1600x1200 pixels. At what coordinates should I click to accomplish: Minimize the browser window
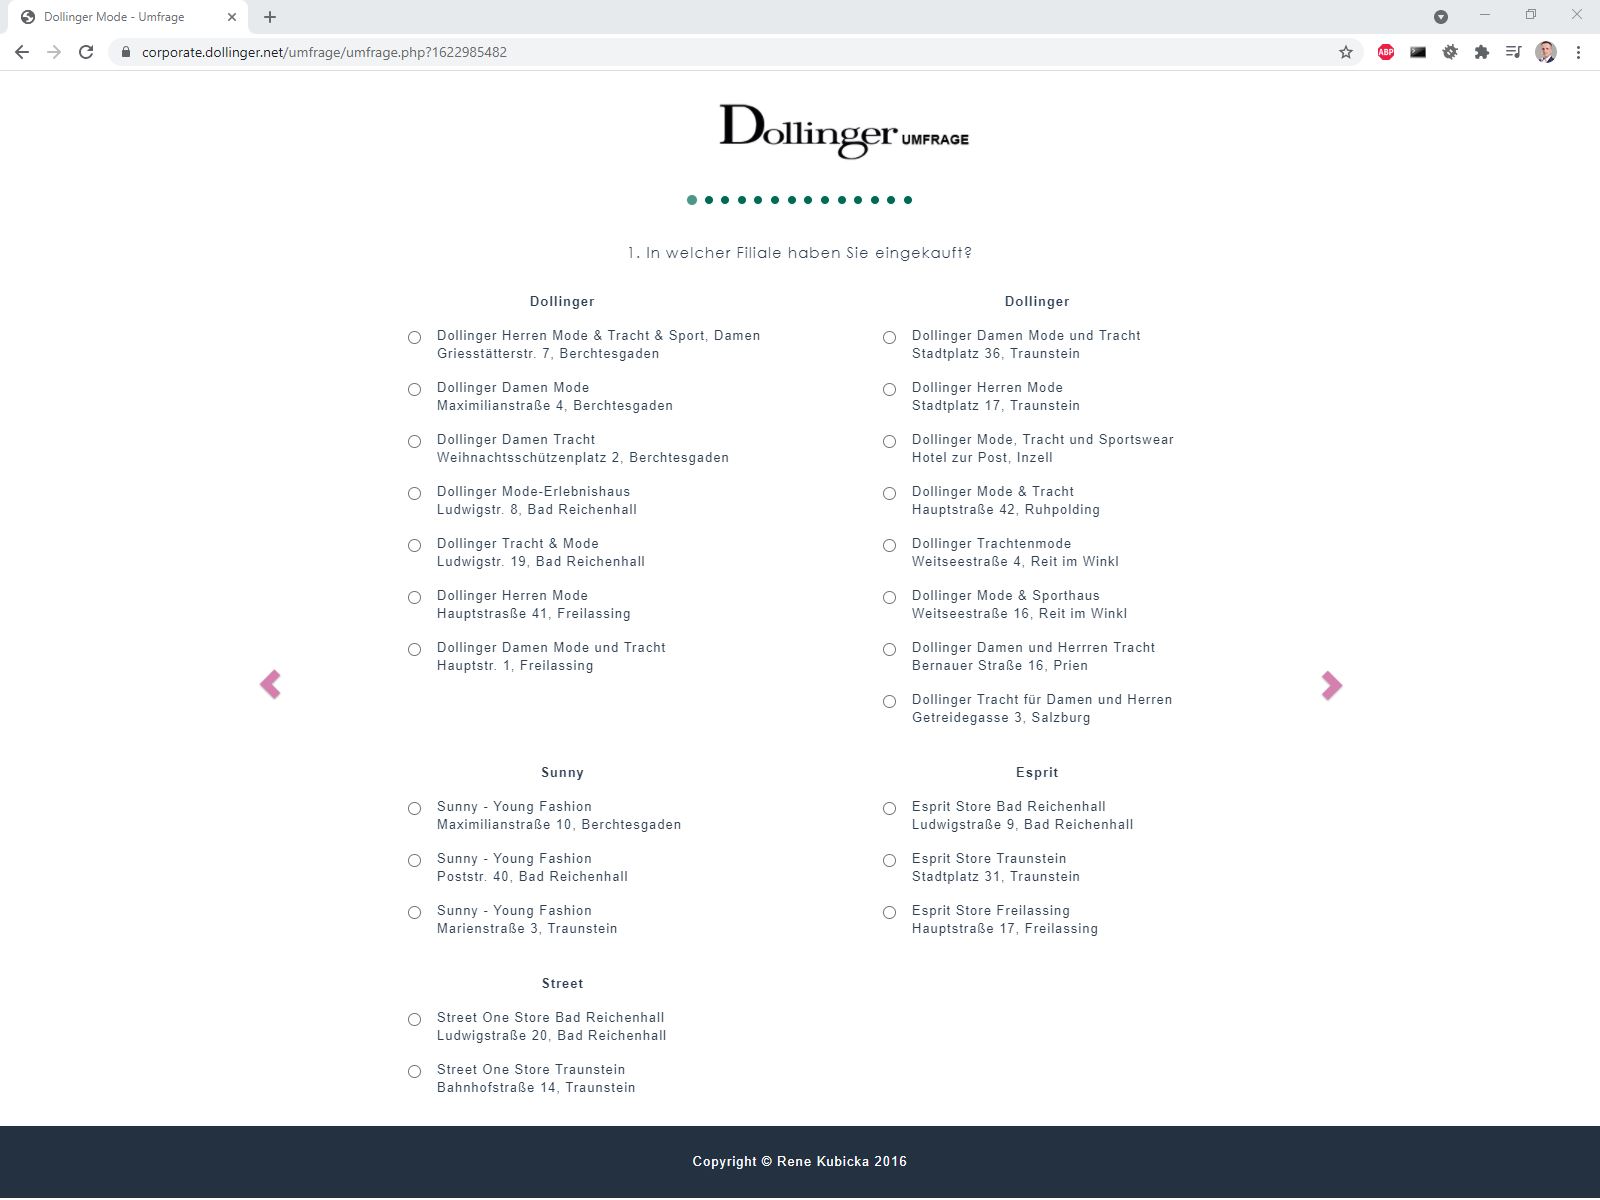[x=1485, y=15]
